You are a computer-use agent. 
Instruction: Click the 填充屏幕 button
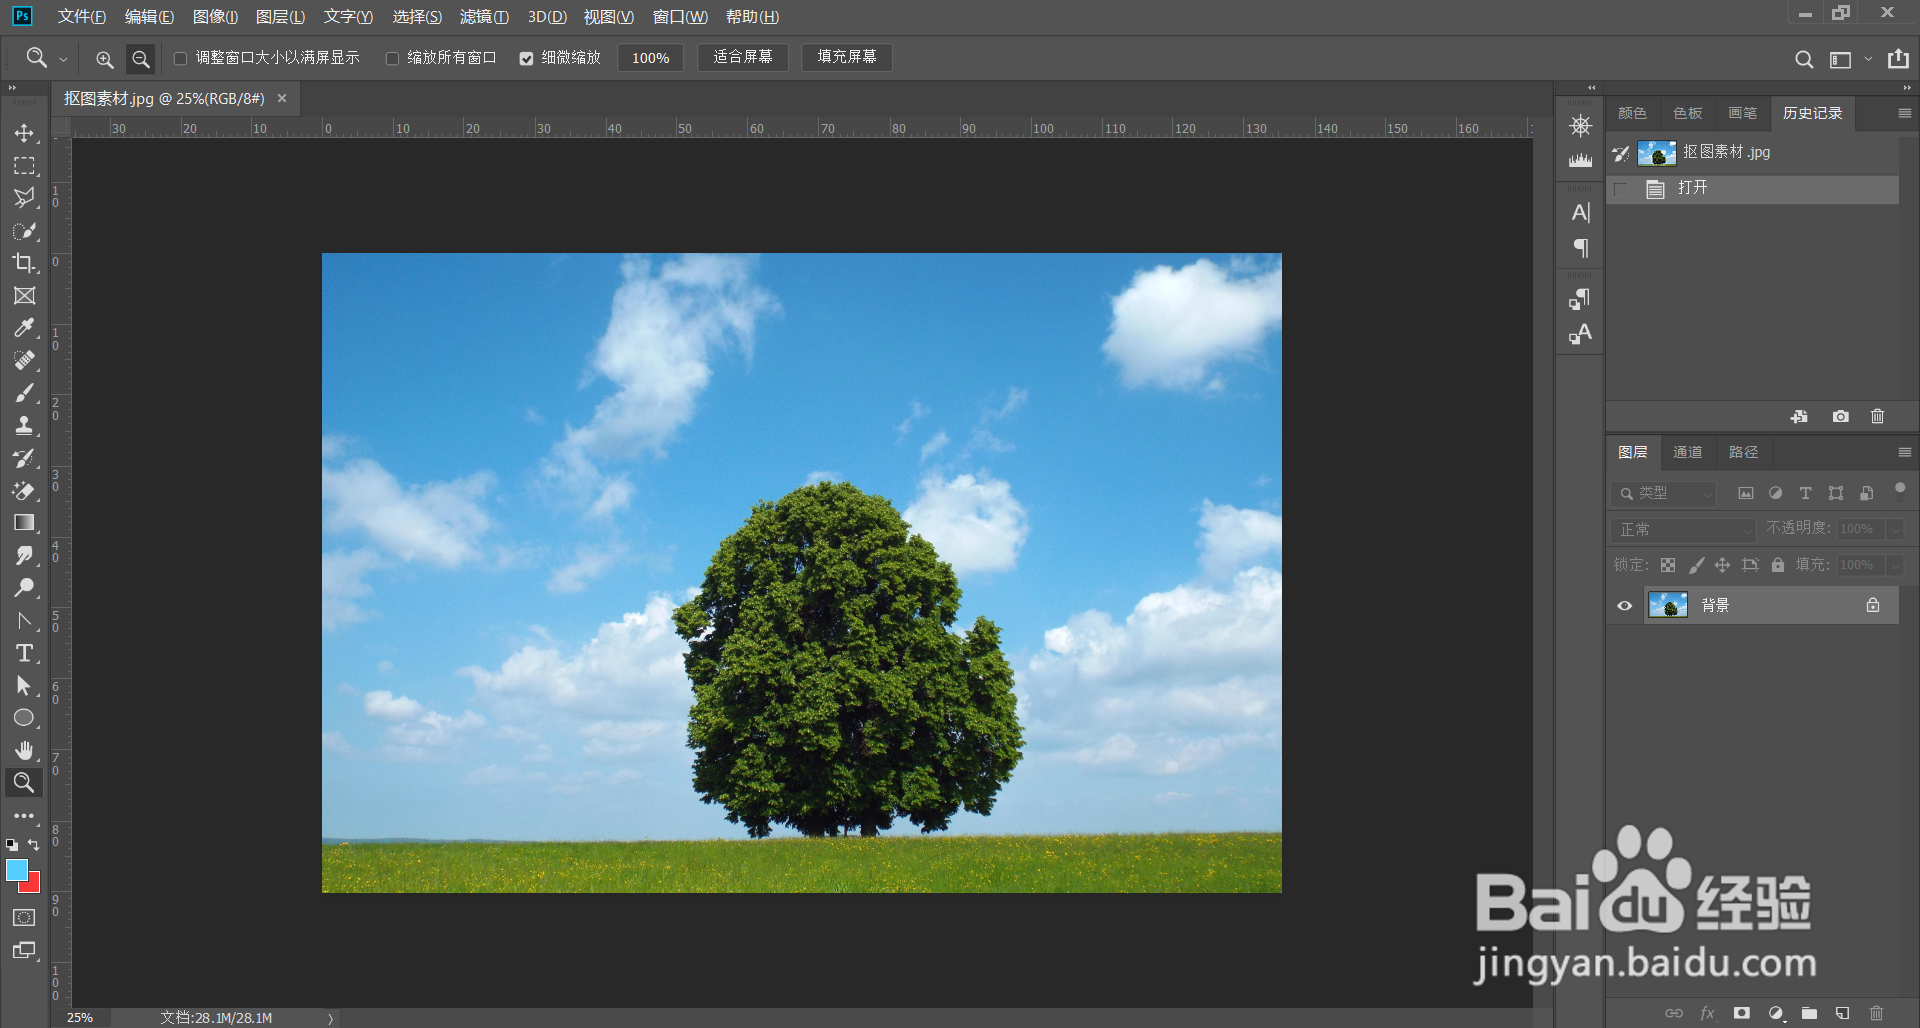[x=847, y=57]
